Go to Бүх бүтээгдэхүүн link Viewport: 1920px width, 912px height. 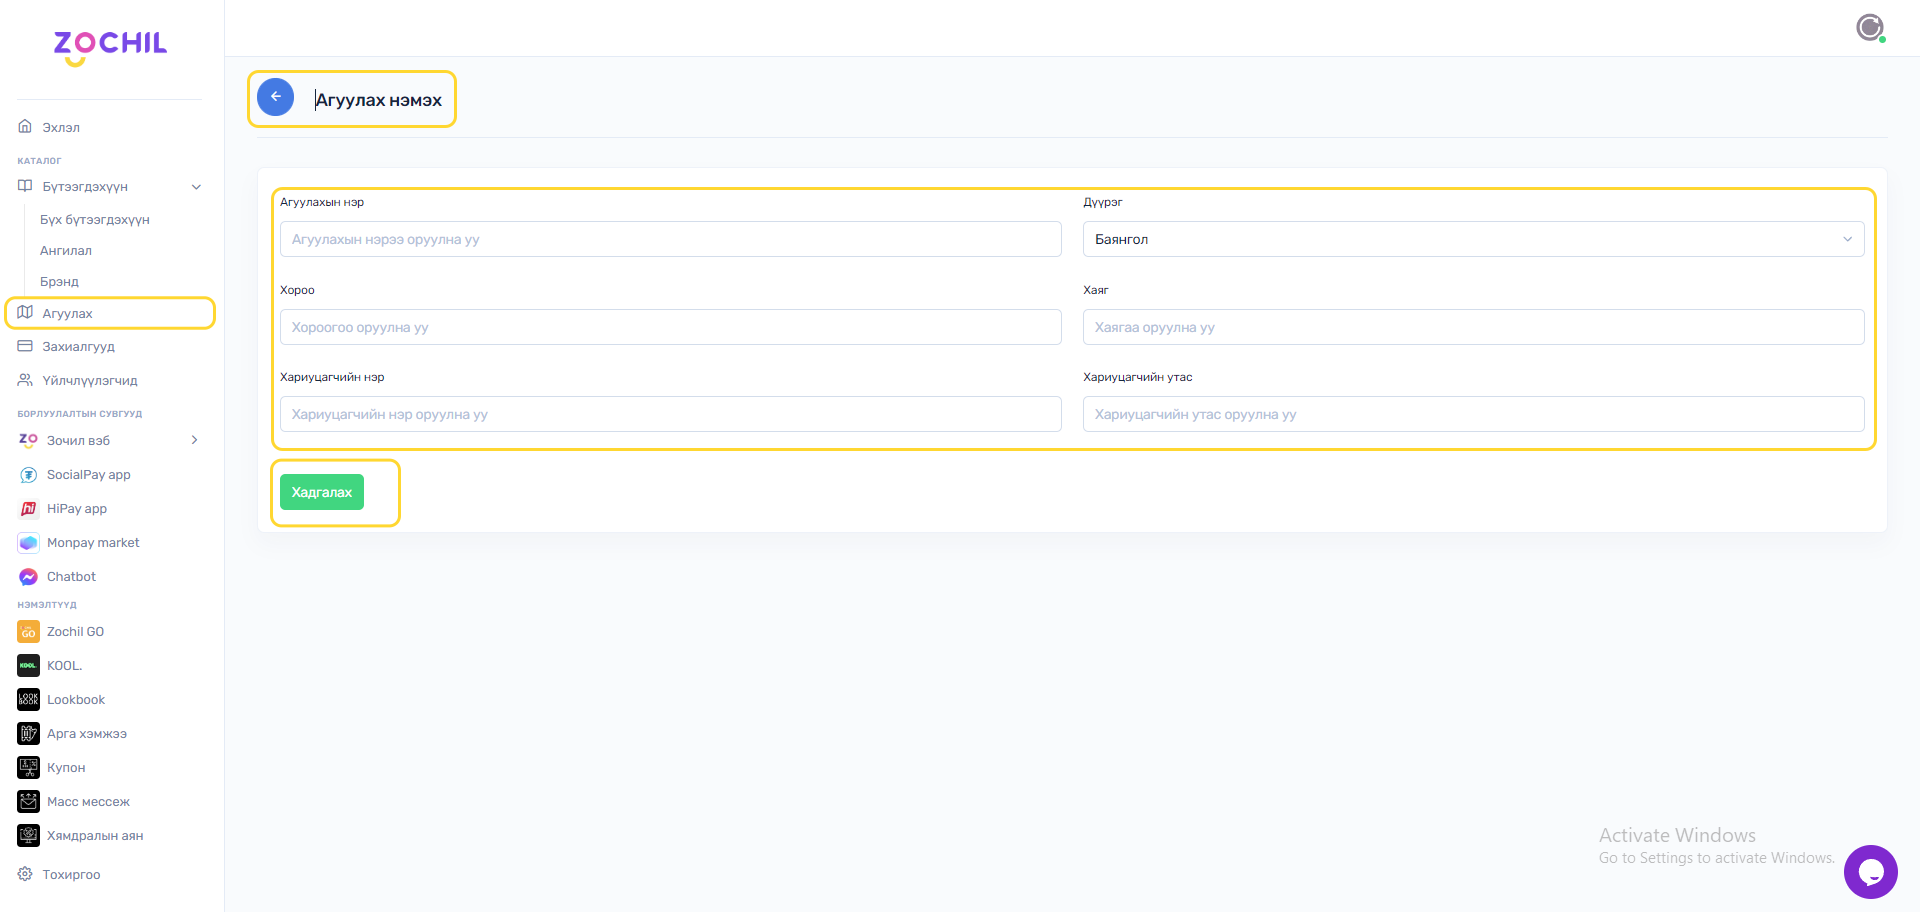click(x=95, y=220)
